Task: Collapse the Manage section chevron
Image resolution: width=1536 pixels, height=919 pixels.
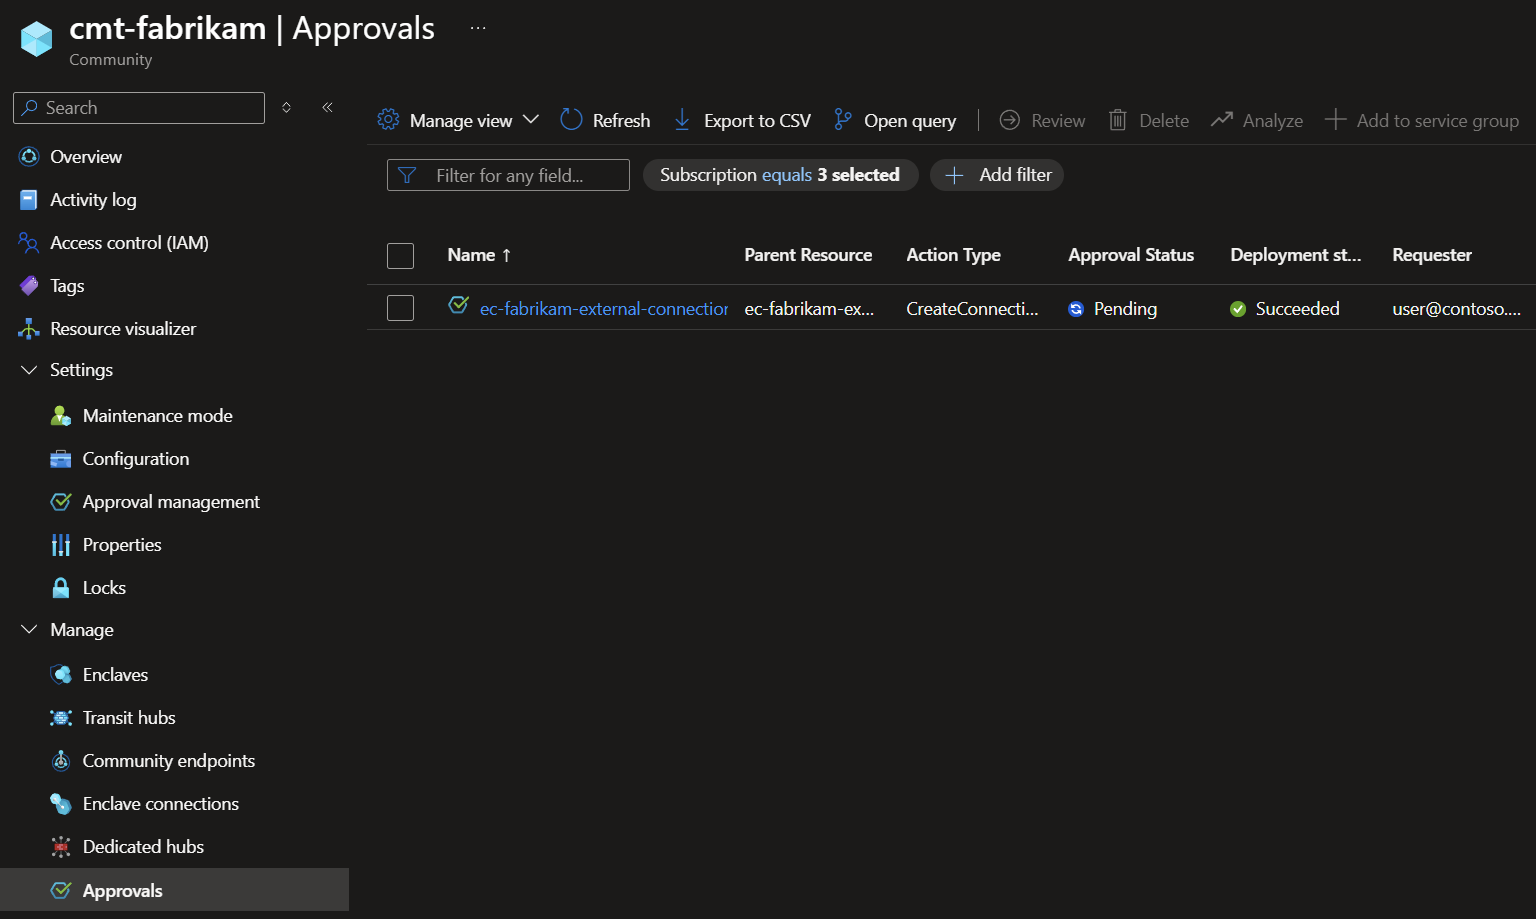Action: [29, 630]
